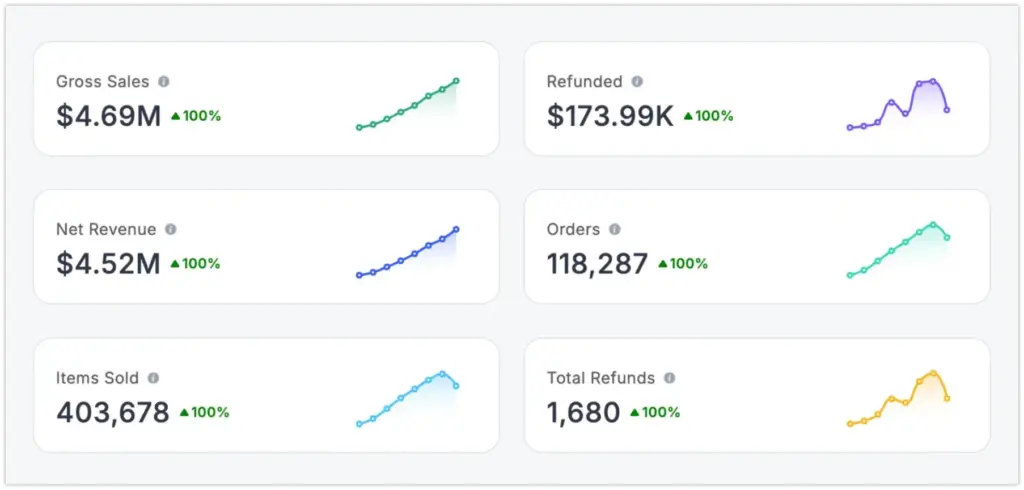1024x490 pixels.
Task: Open the Net Revenue info tooltip icon
Action: point(171,230)
